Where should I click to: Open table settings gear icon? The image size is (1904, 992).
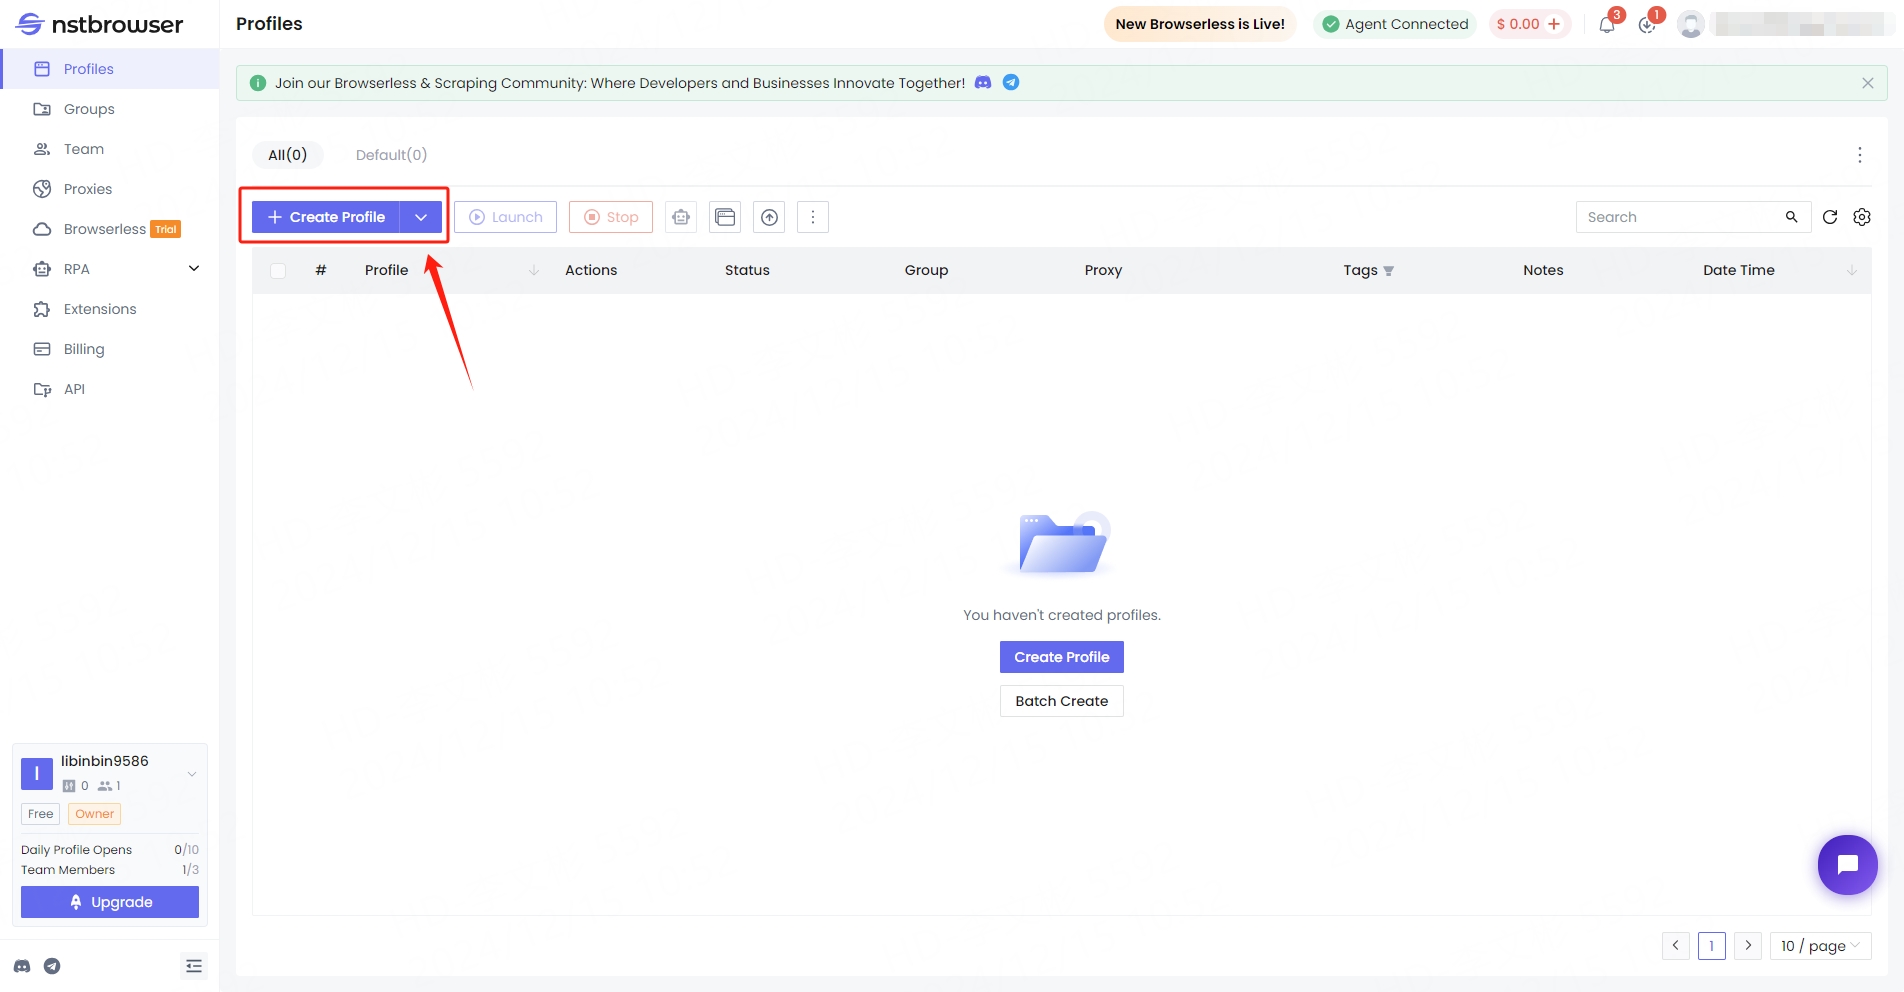[1862, 217]
